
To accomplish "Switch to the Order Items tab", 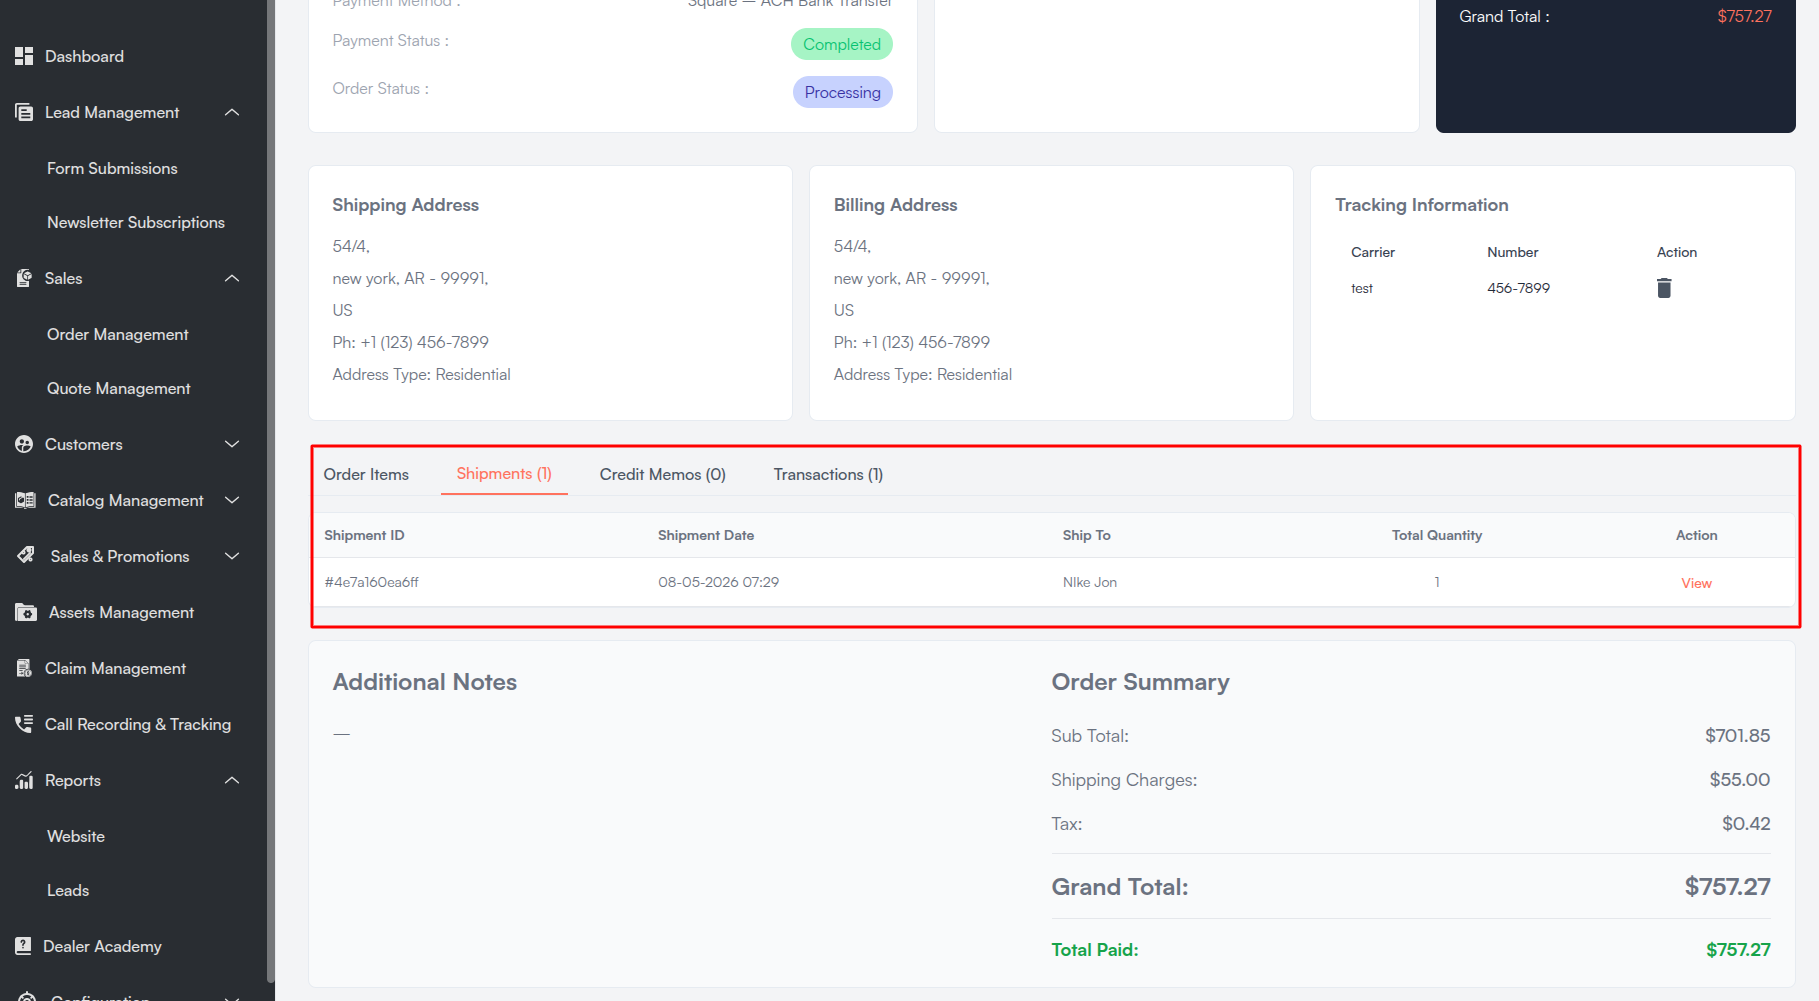I will tap(366, 474).
